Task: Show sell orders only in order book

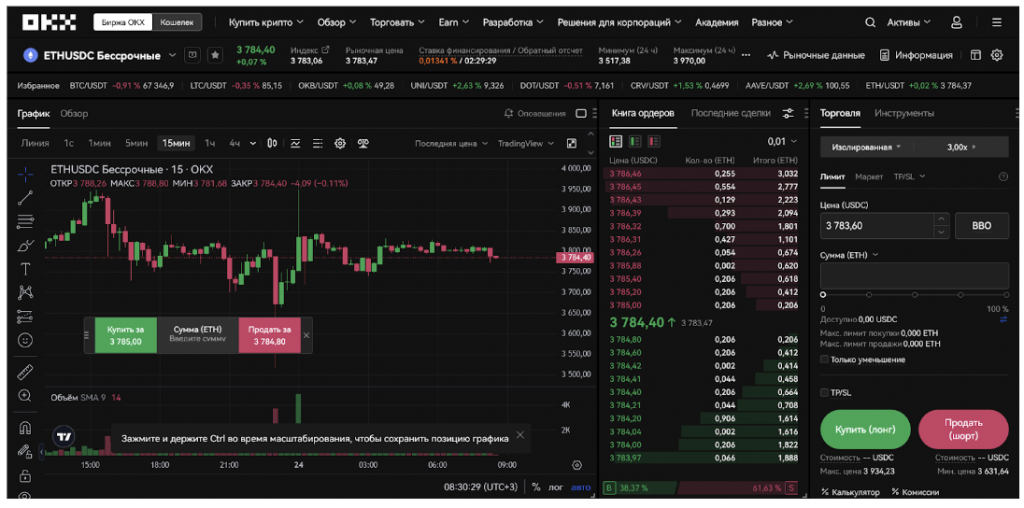Action: coord(651,142)
